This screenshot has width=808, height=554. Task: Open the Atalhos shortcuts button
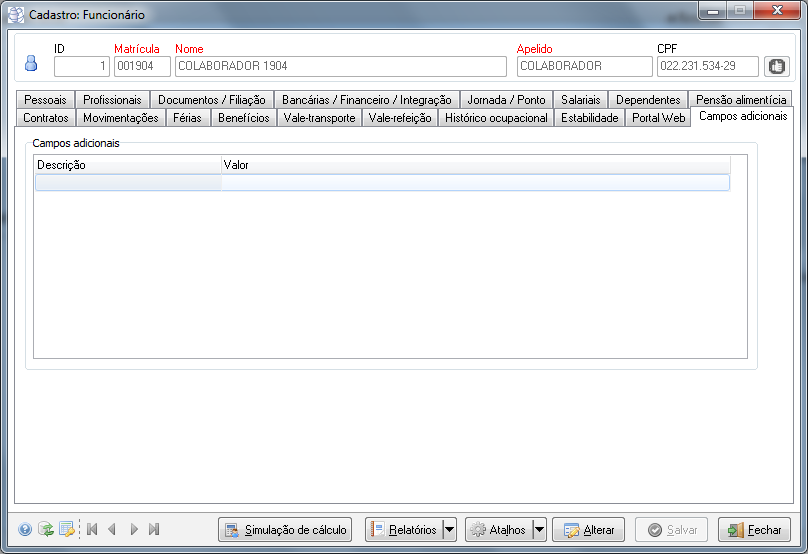point(498,530)
